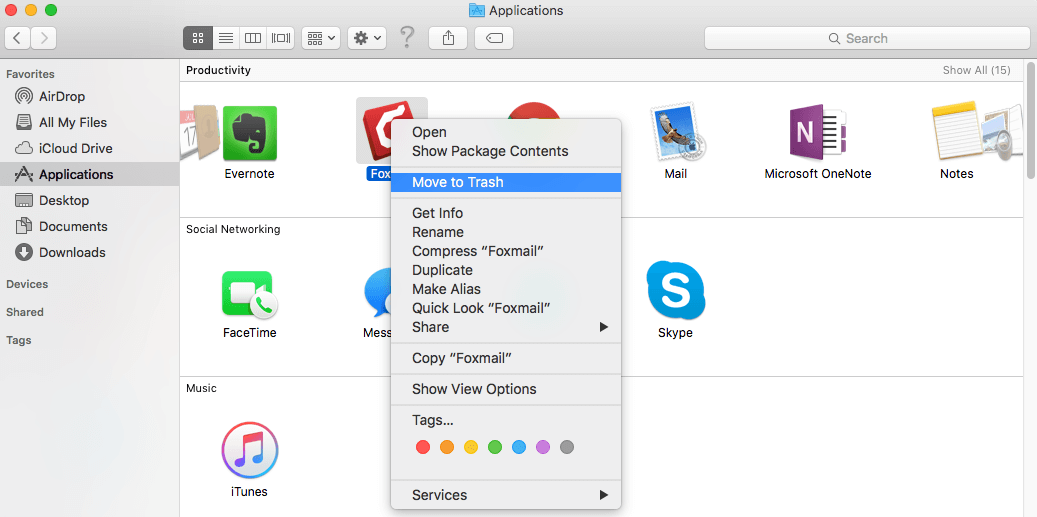Open Desktop folder from sidebar
Screen dimensions: 1037x517
click(x=52, y=200)
